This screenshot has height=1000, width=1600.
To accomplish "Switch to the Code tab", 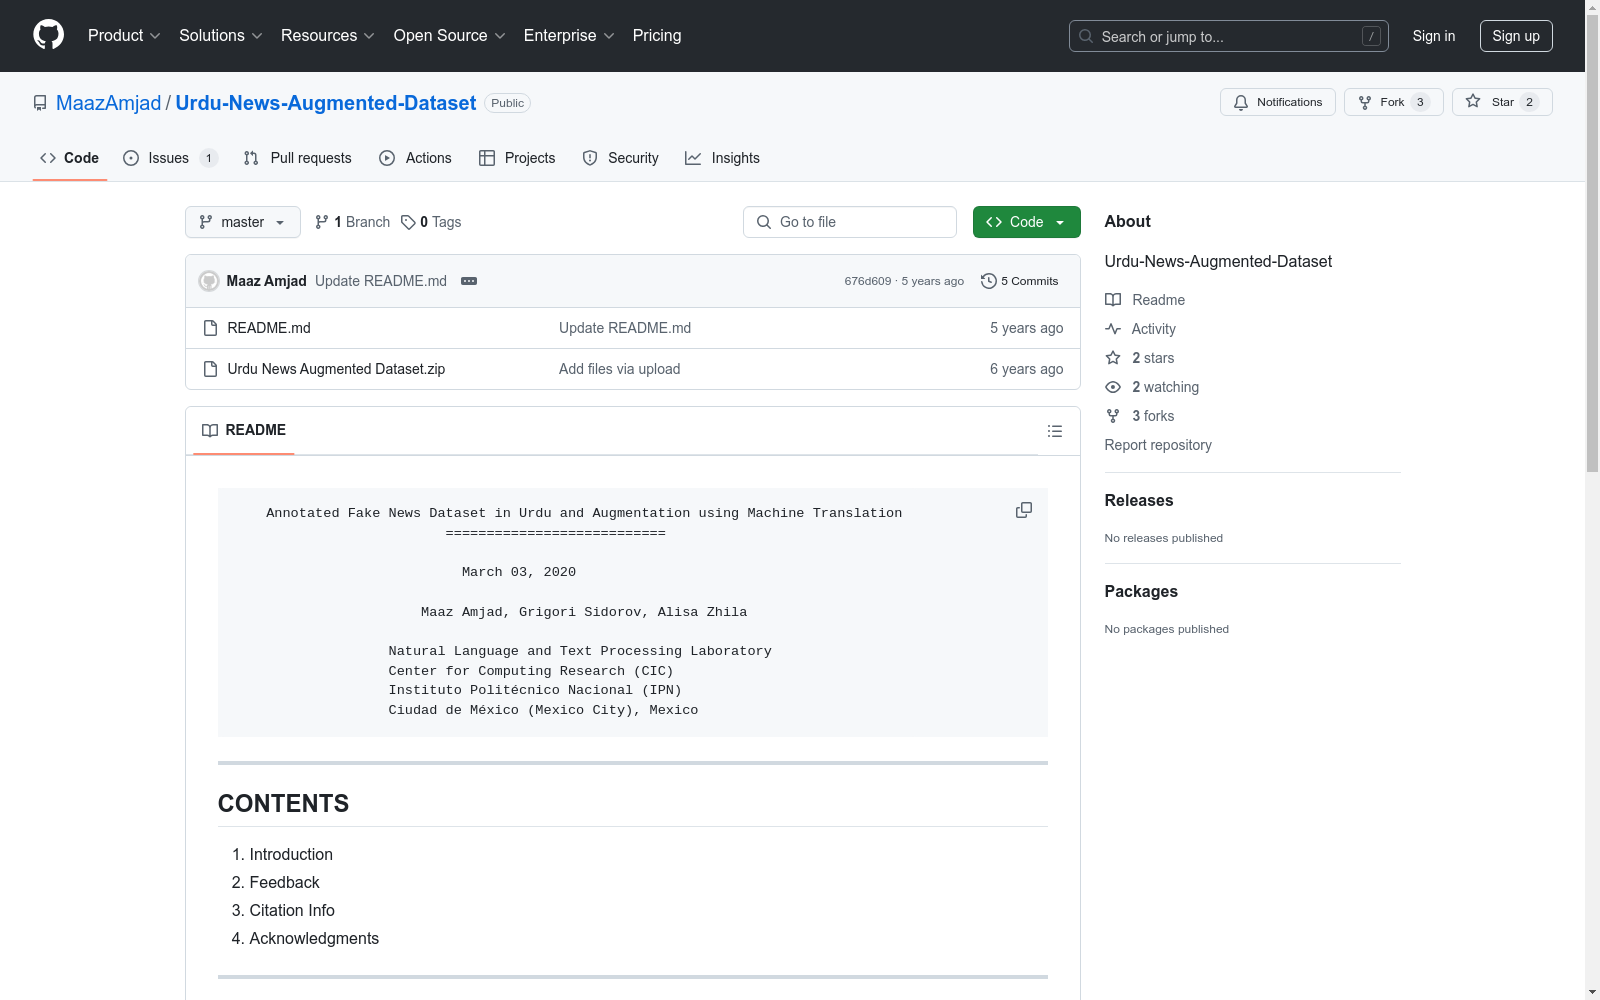I will [x=69, y=158].
